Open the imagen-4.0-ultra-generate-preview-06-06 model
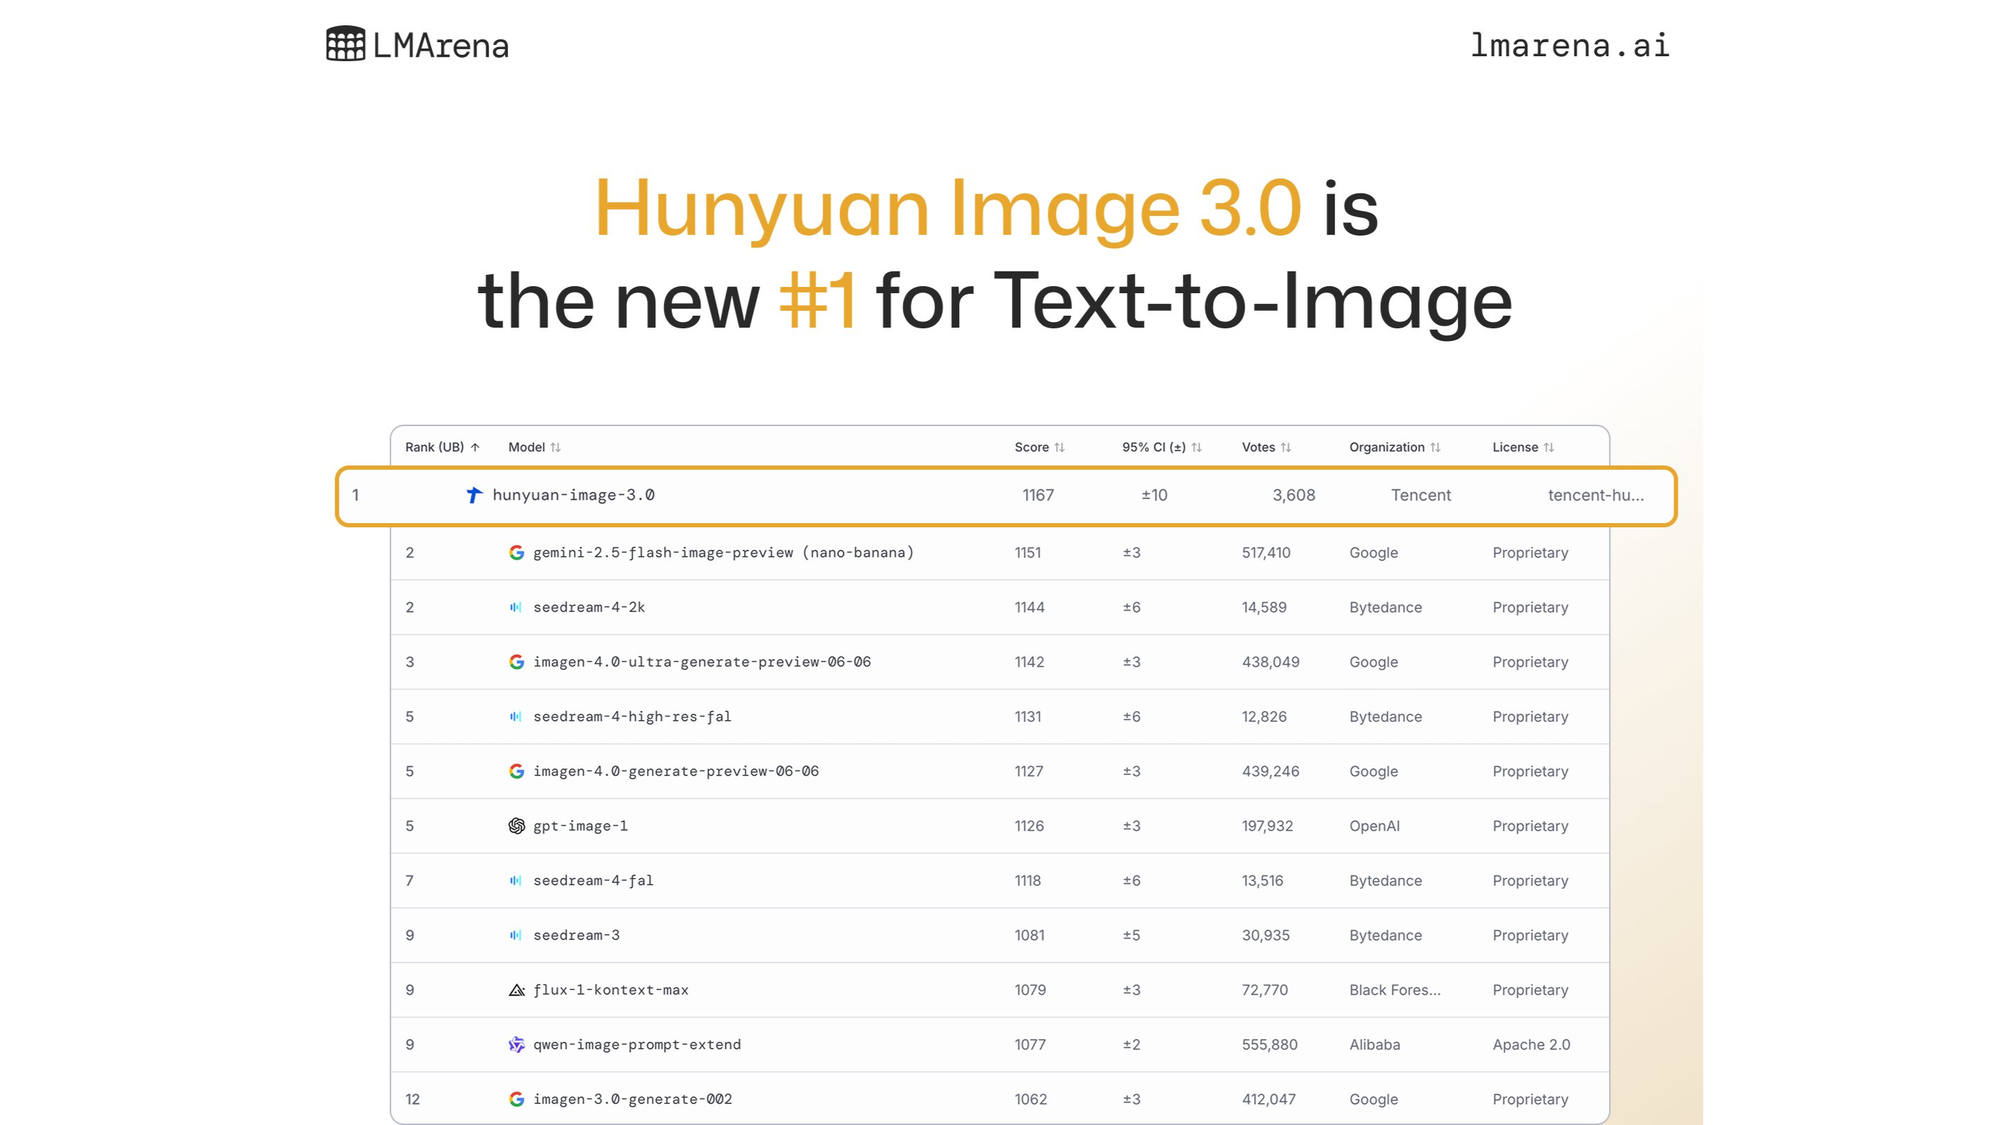Screen dimensions: 2000x1125 [x=701, y=662]
